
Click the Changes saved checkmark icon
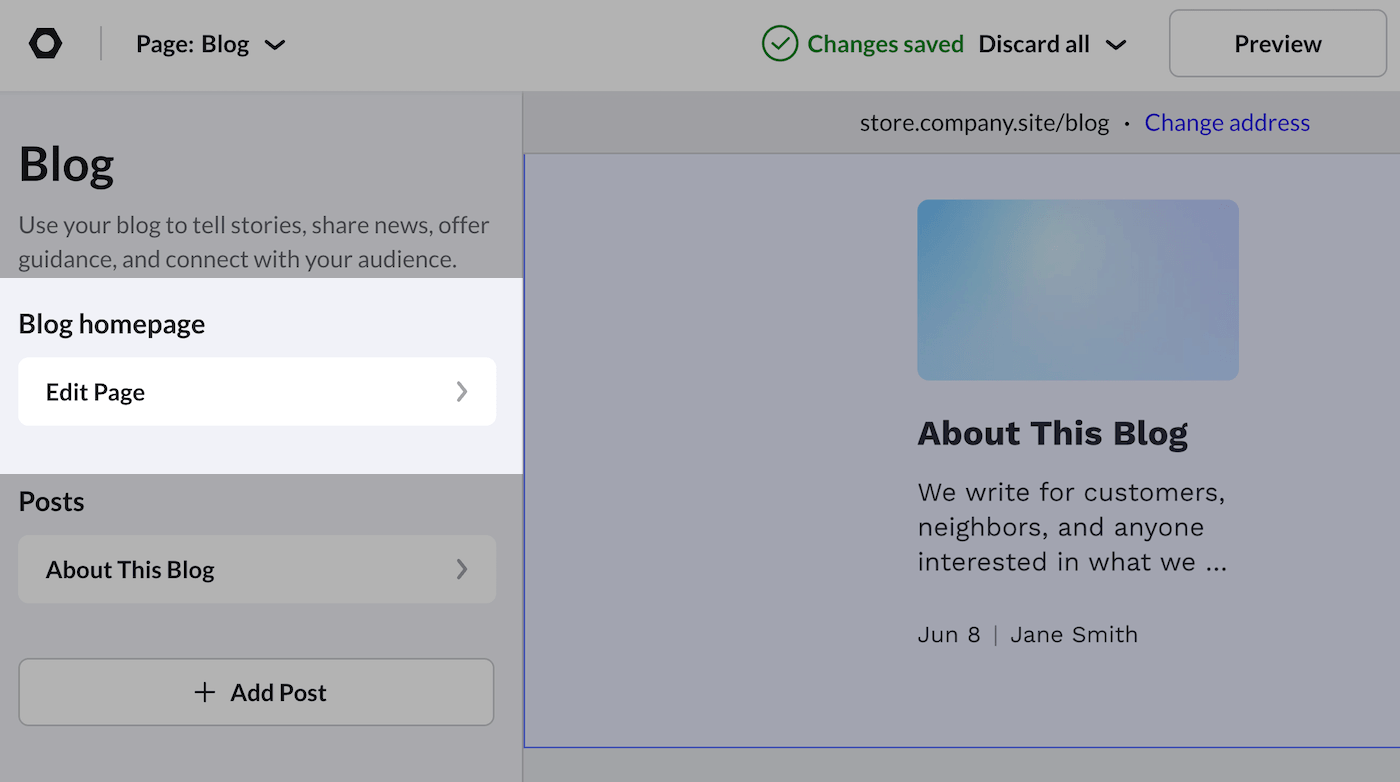[x=780, y=44]
